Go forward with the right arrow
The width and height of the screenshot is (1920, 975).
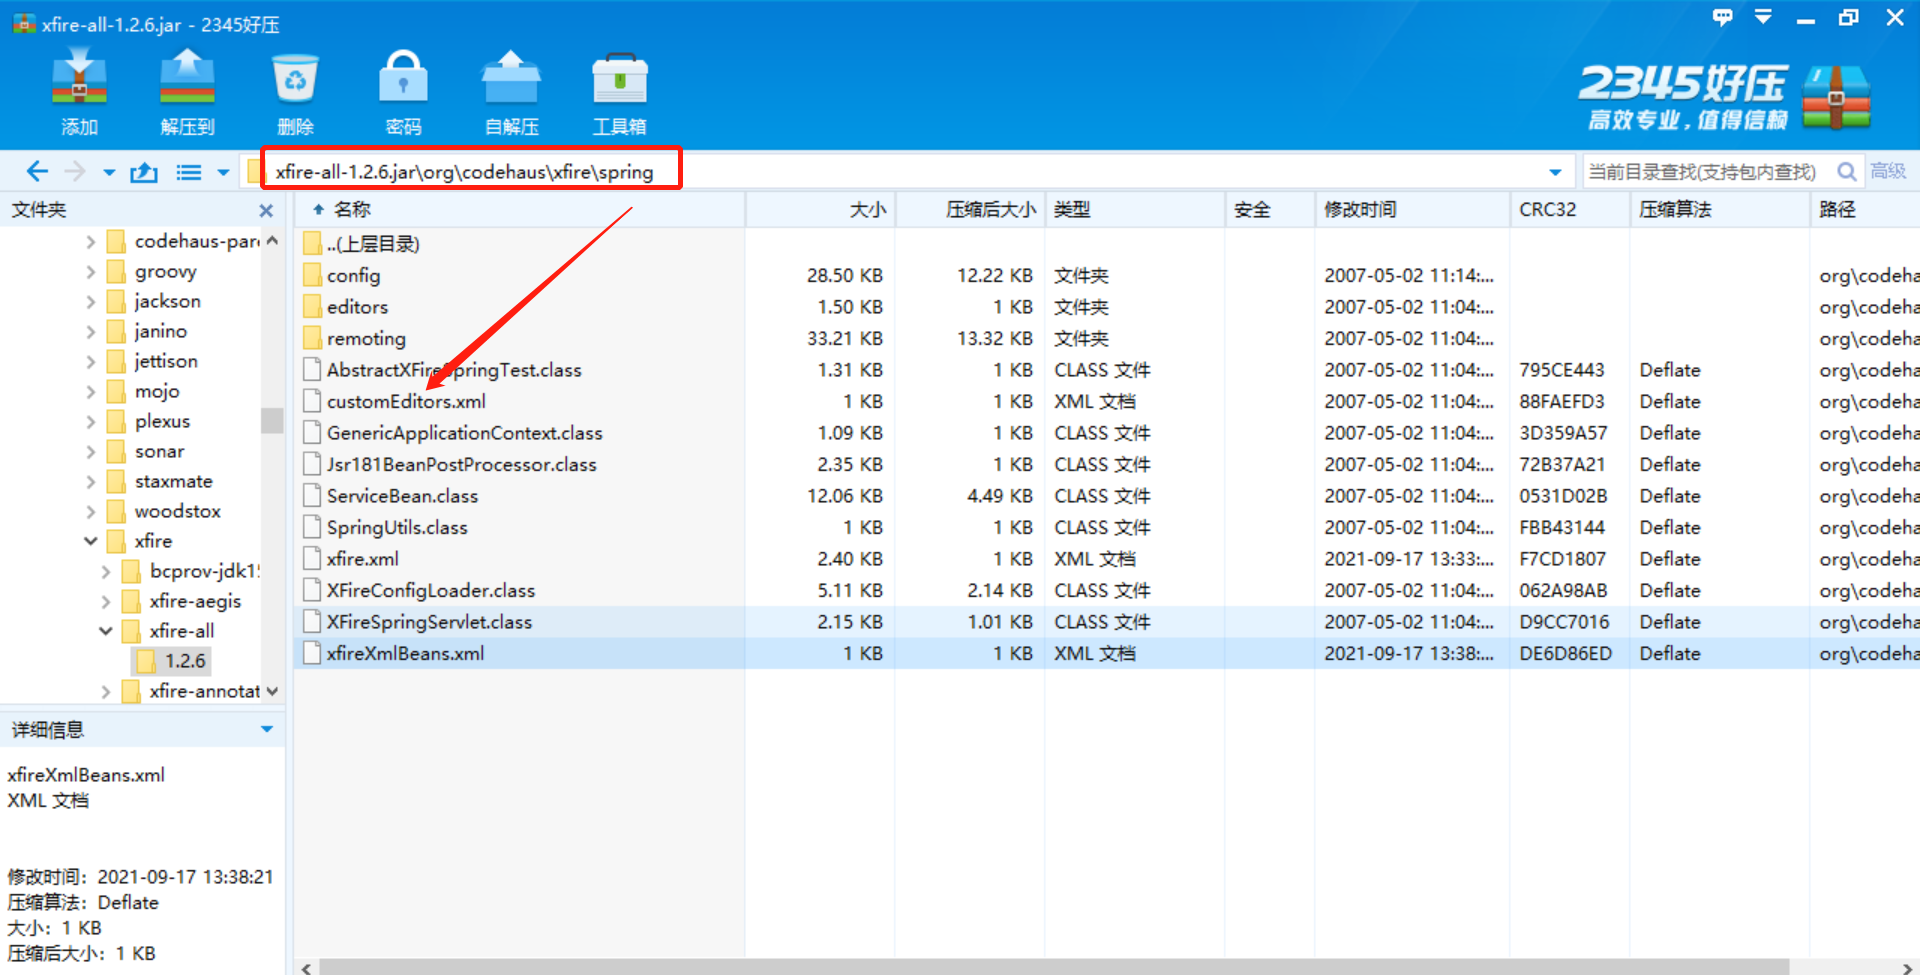click(x=75, y=172)
